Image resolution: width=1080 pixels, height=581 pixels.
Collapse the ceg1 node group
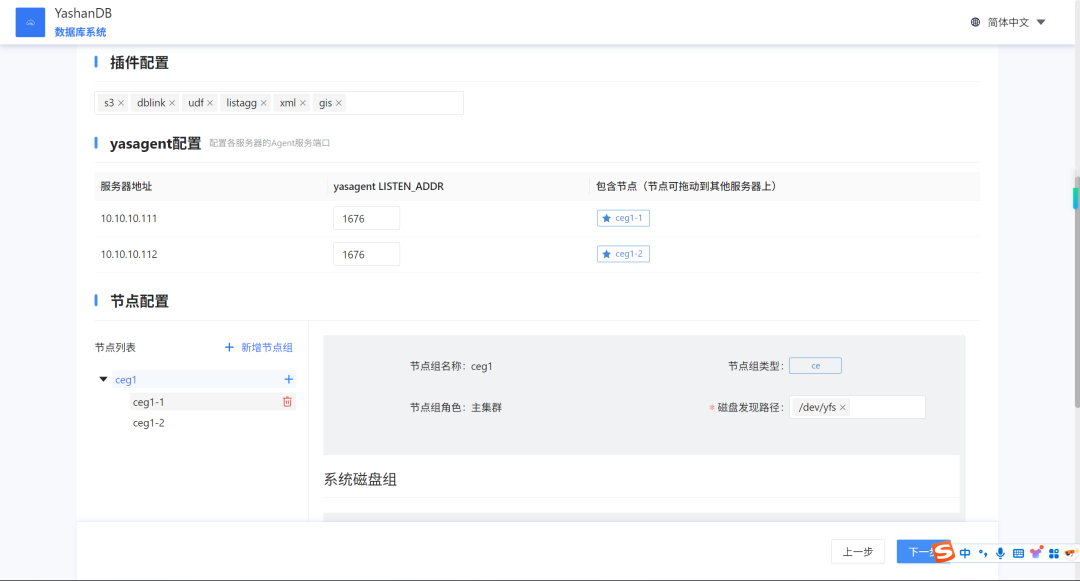click(103, 379)
